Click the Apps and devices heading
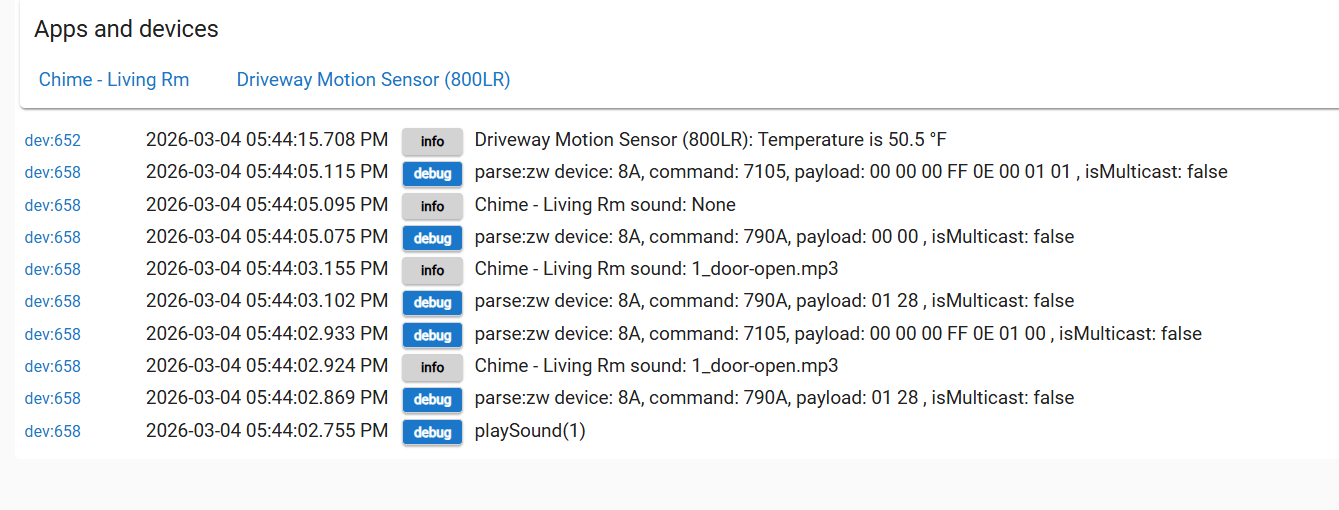 tap(126, 29)
